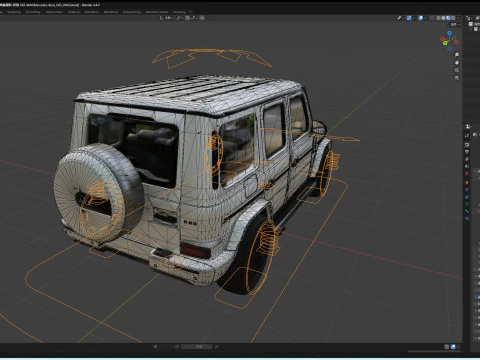Switch to Shading workspace tab
The image size is (480, 360).
(74, 12)
